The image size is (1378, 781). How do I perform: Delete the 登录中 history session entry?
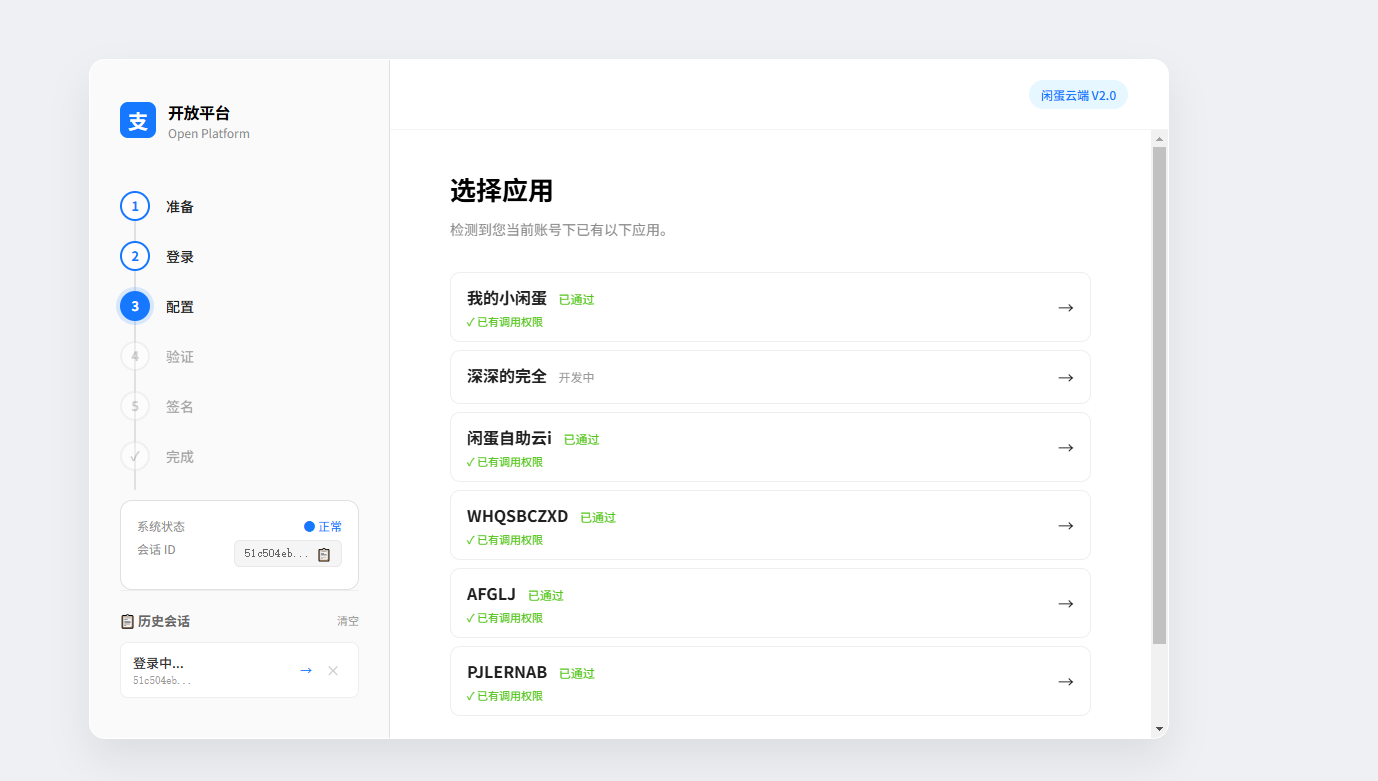(x=333, y=670)
